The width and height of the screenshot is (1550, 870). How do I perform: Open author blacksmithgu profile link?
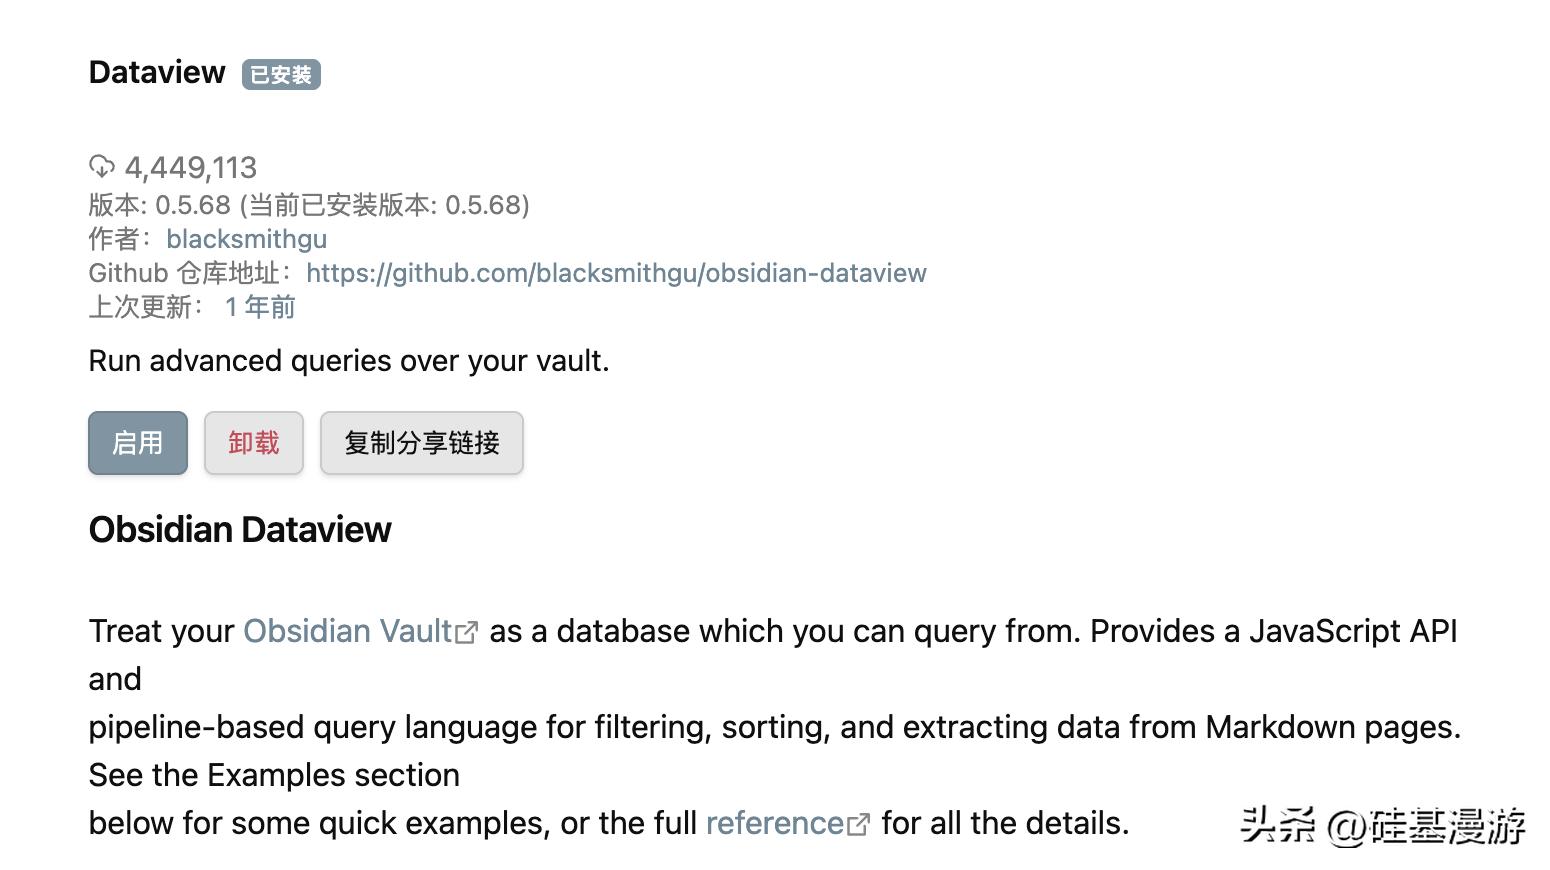[246, 239]
